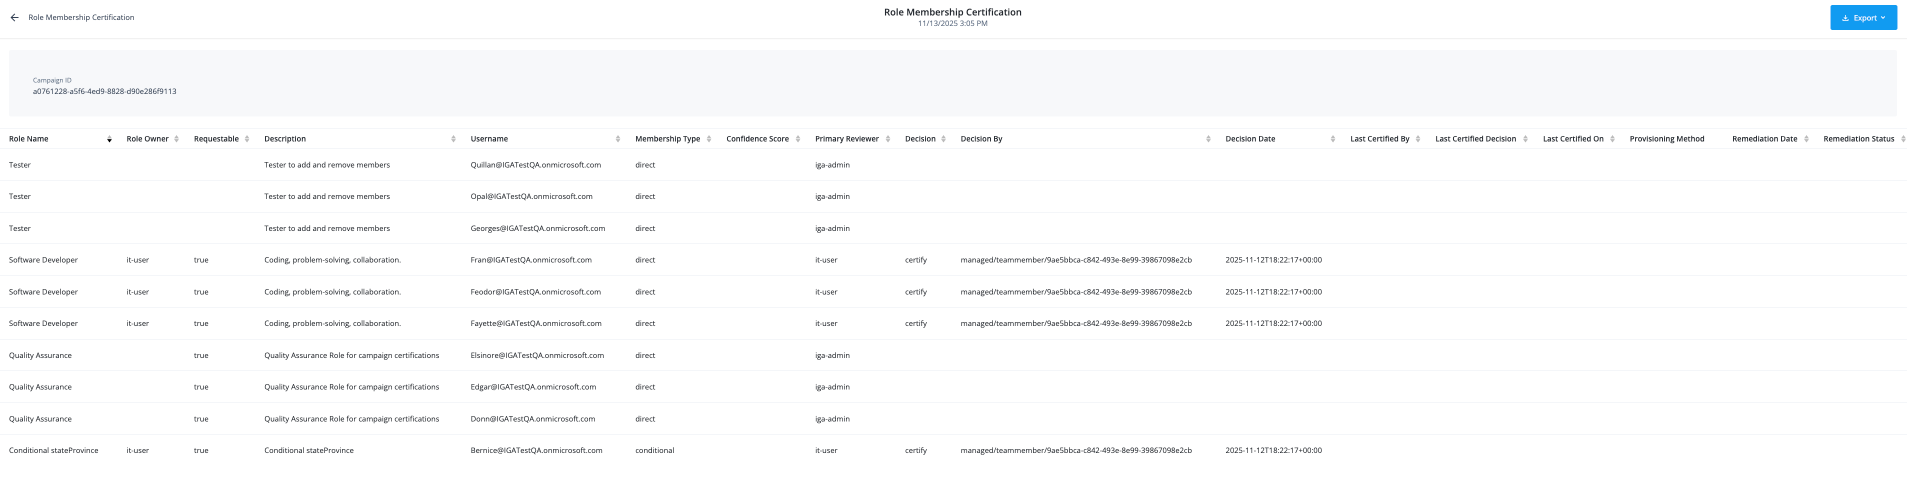The width and height of the screenshot is (1907, 485).
Task: Sort by the Role Name column arrow
Action: click(x=109, y=139)
